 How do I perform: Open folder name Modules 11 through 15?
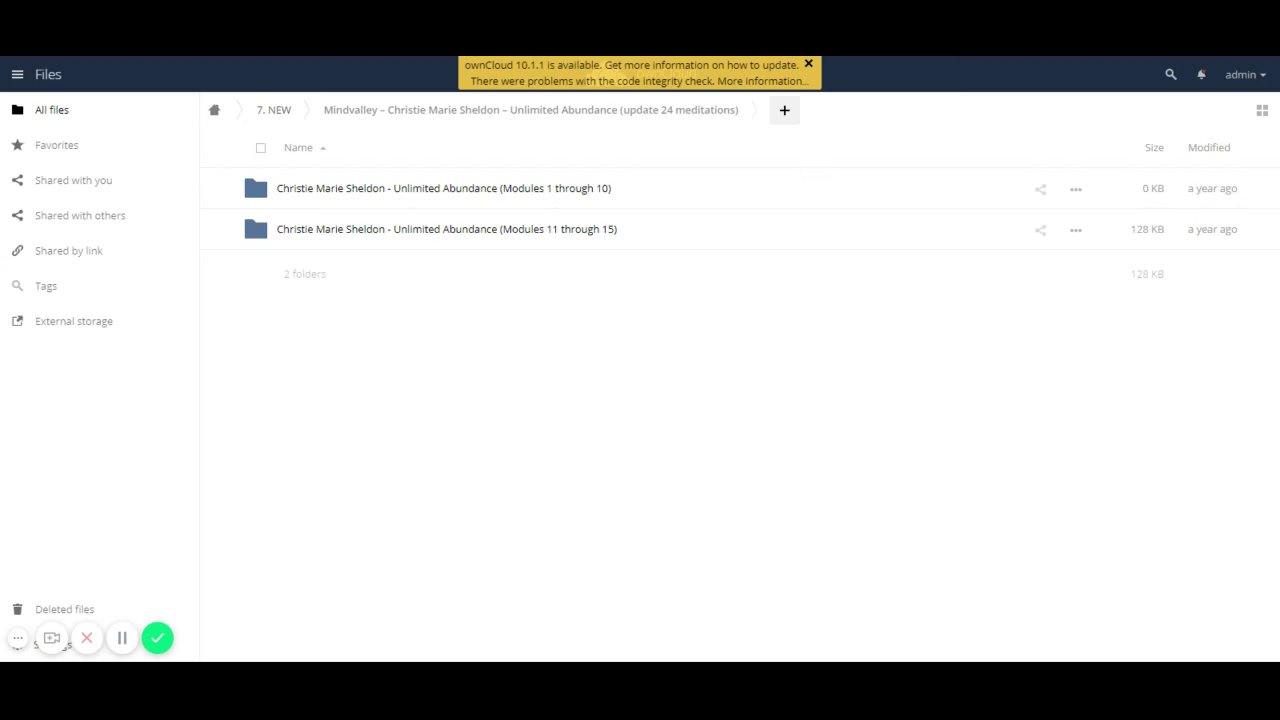446,229
